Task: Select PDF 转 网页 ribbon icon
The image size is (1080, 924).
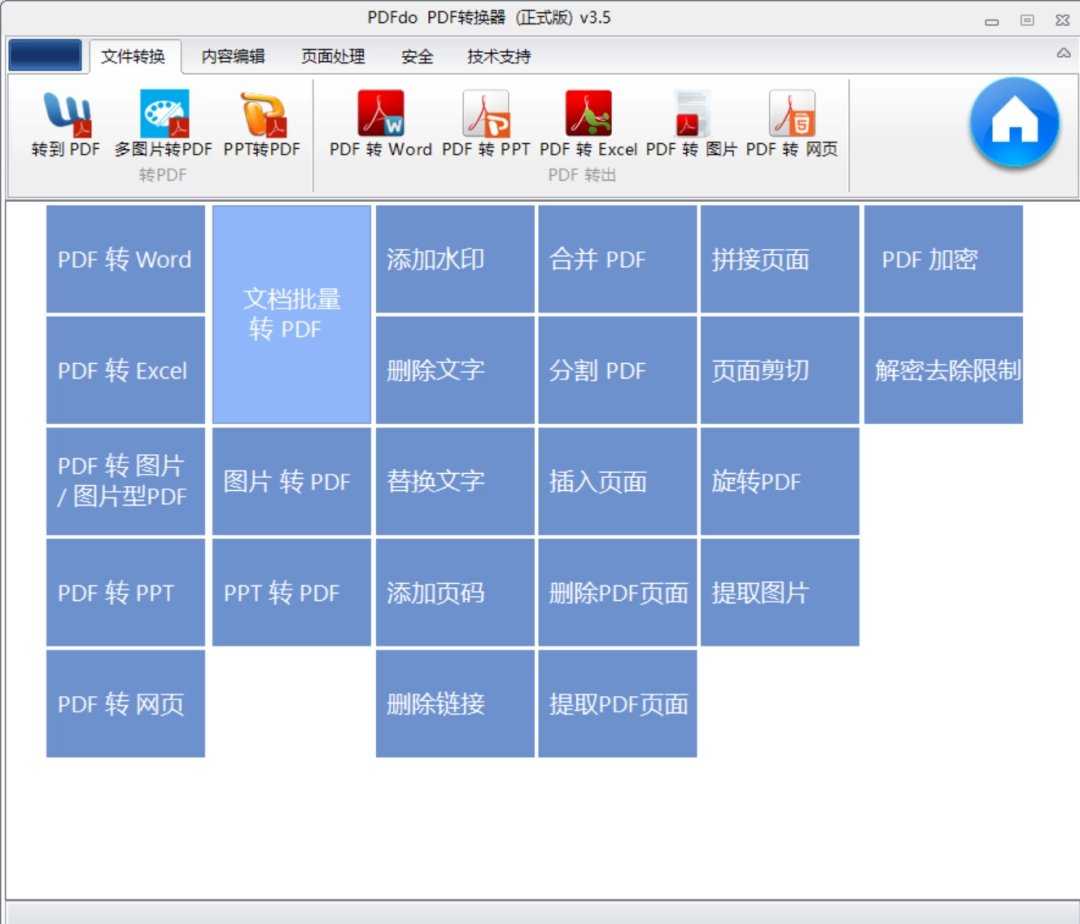Action: coord(792,124)
